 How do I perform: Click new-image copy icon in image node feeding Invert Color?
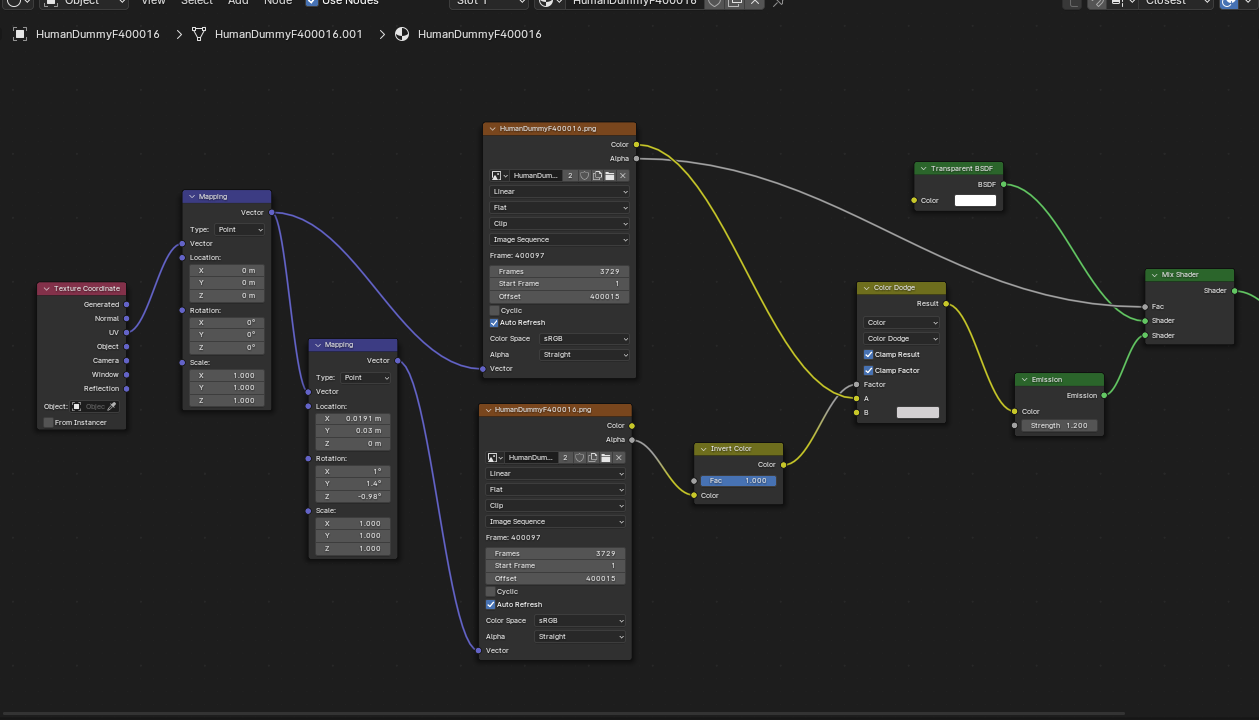coord(594,457)
